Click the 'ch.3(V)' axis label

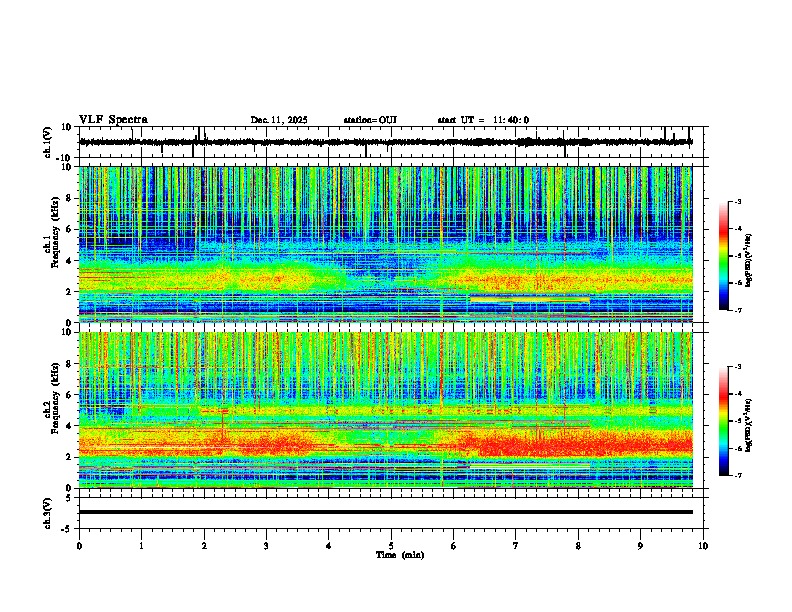coord(48,513)
